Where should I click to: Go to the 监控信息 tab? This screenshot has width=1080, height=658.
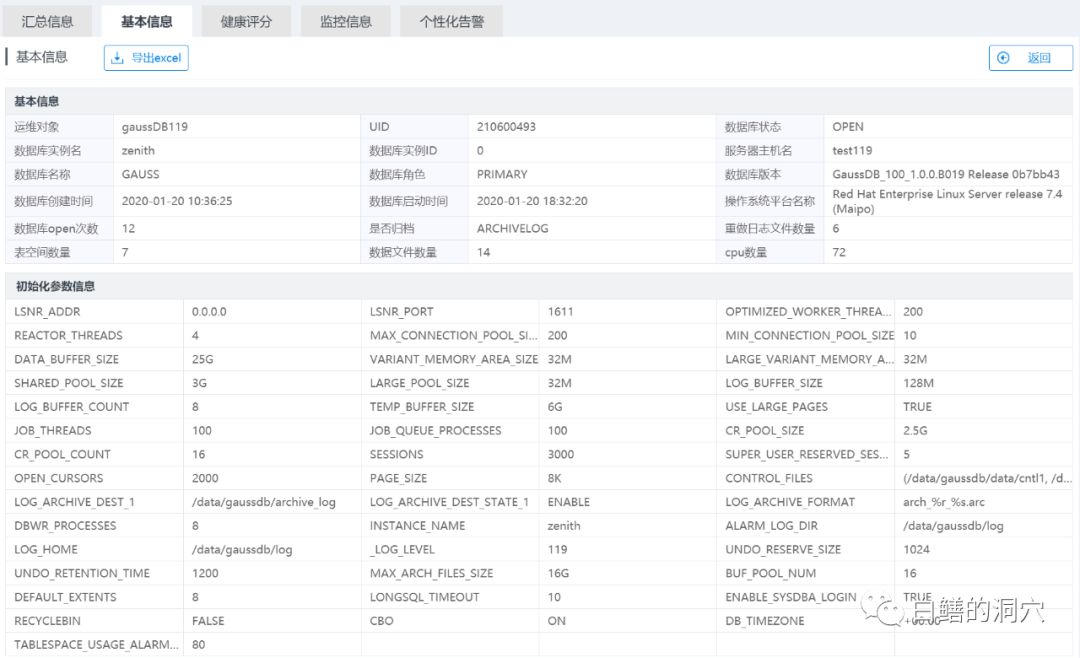click(346, 21)
